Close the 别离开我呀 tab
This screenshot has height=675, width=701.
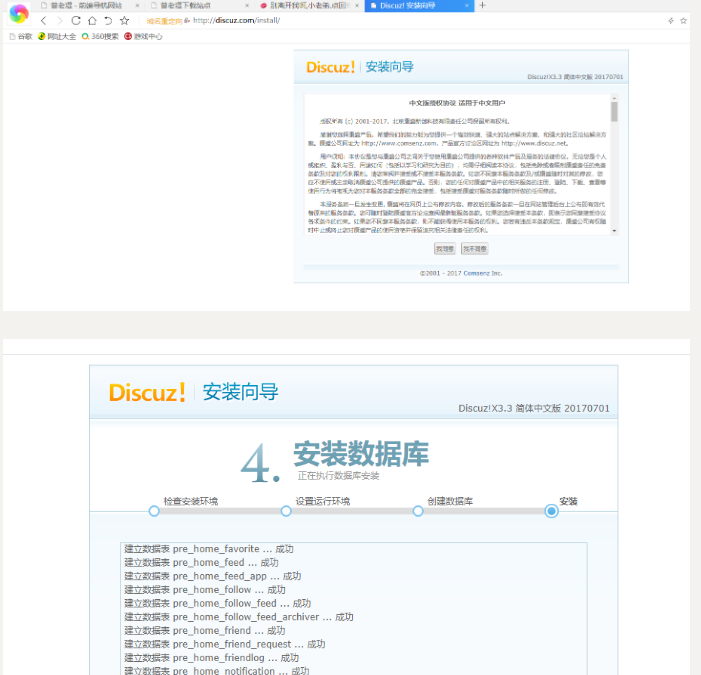357,6
